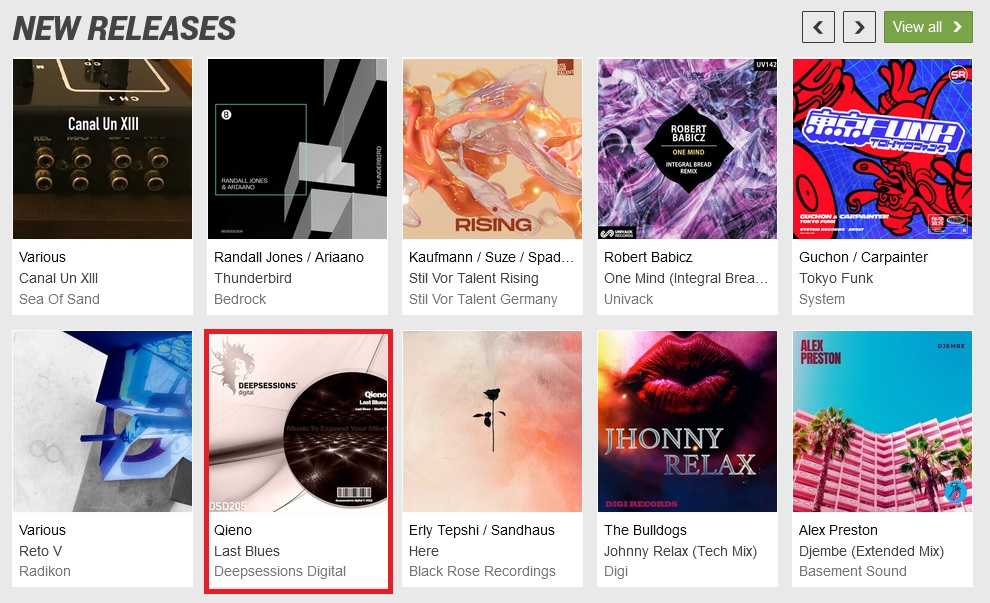Select the Rising cover art
Screen dimensions: 990x603
[492, 149]
